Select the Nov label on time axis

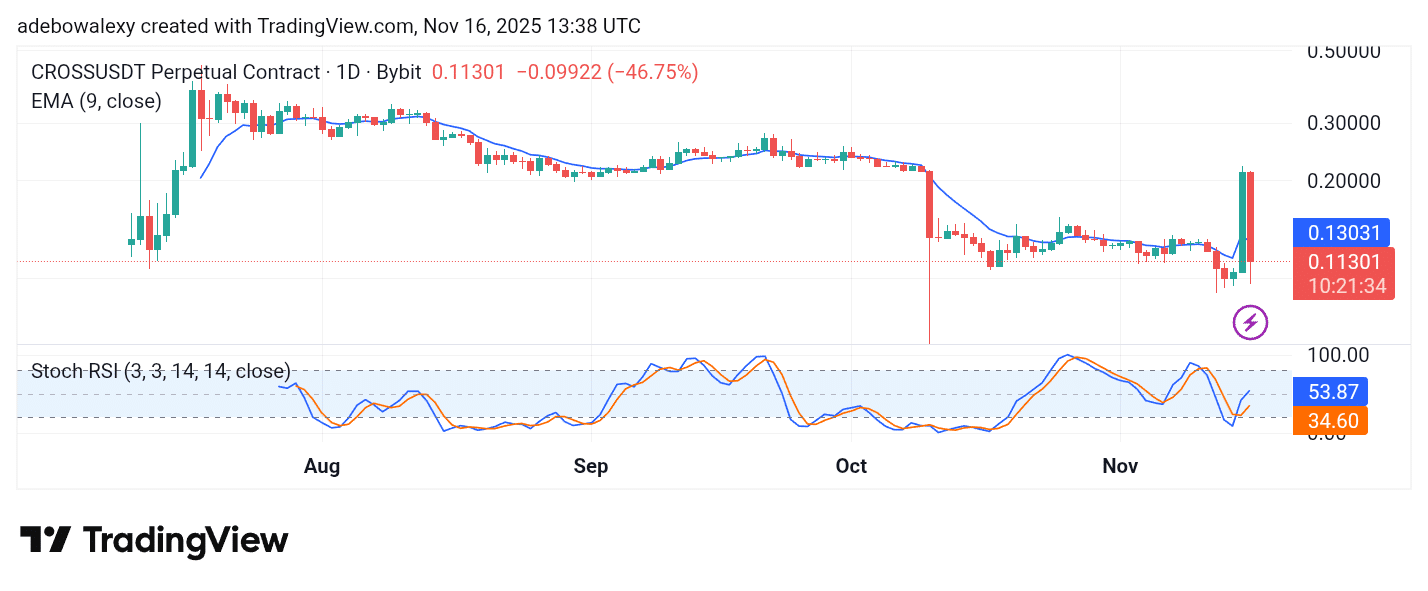click(x=1120, y=466)
